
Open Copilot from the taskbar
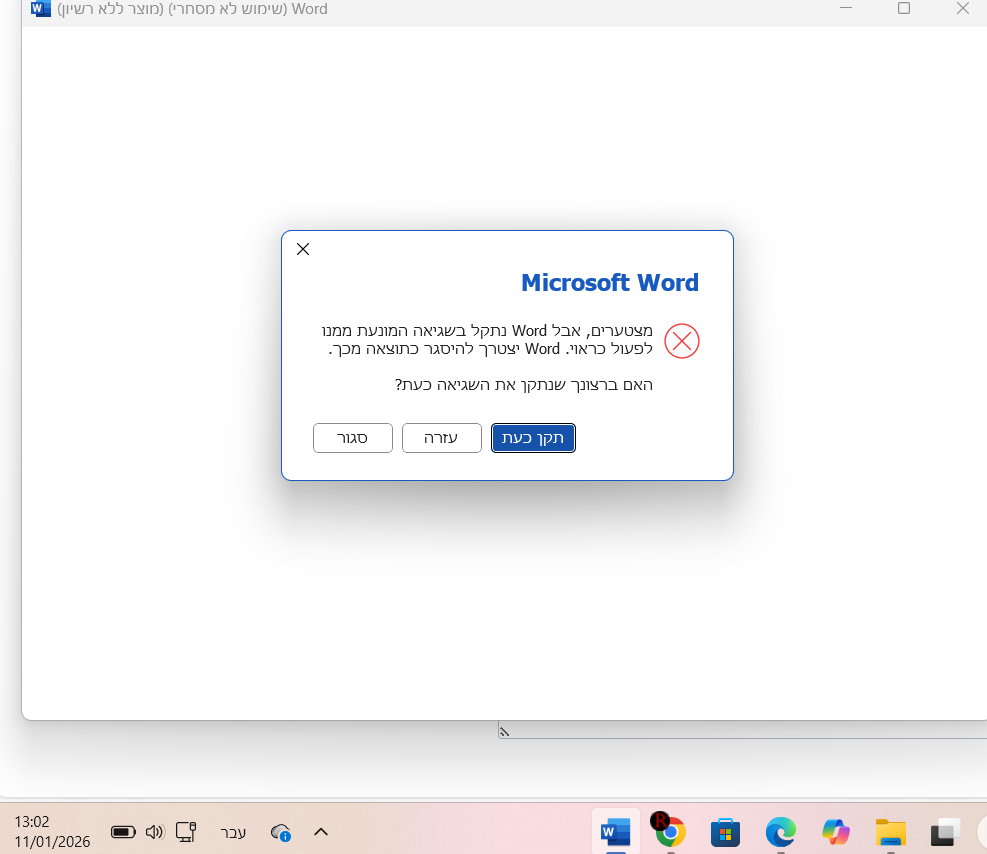tap(836, 832)
